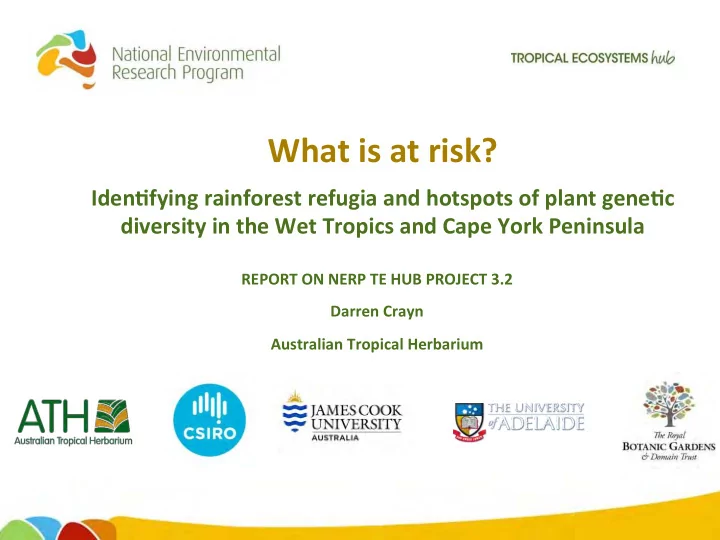Viewport: 720px width, 540px height.
Task: Click the Royal Botanic Gardens tree logo
Action: [669, 421]
